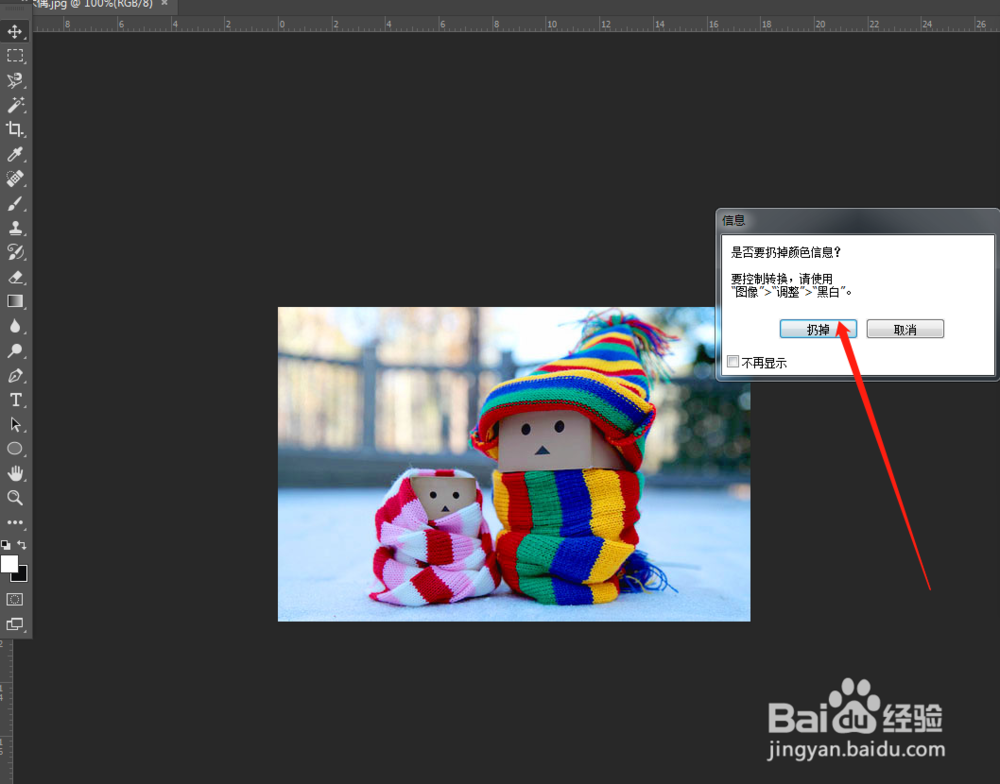1000x784 pixels.
Task: Select the Crop tool
Action: [x=15, y=129]
